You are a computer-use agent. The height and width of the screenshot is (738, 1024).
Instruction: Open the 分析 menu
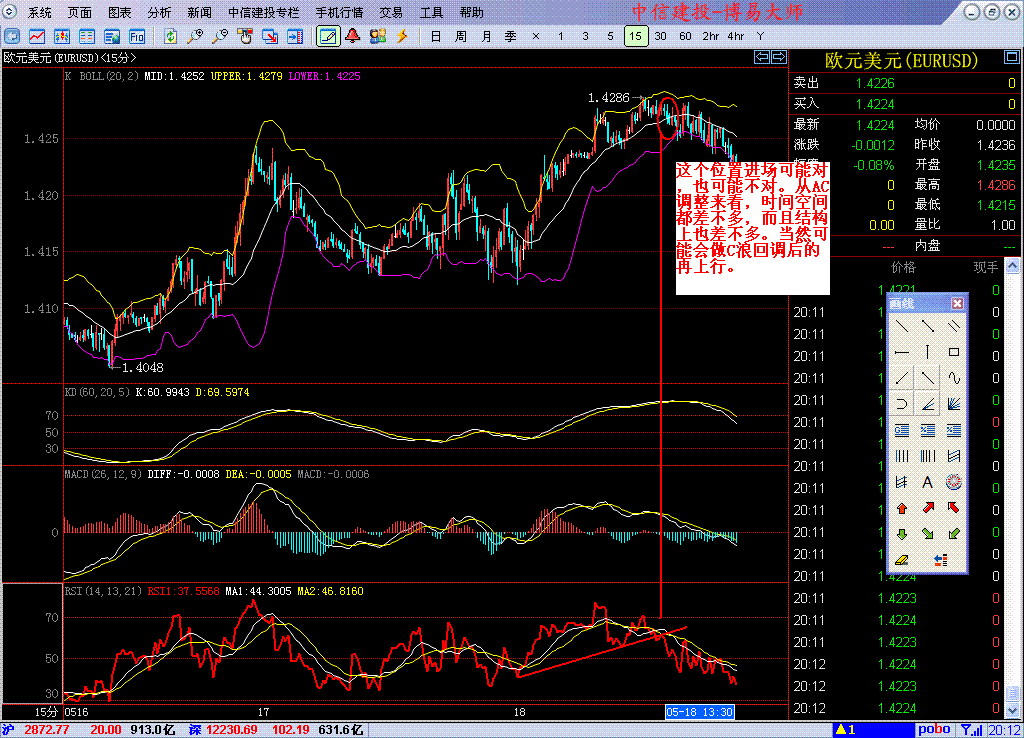click(159, 12)
